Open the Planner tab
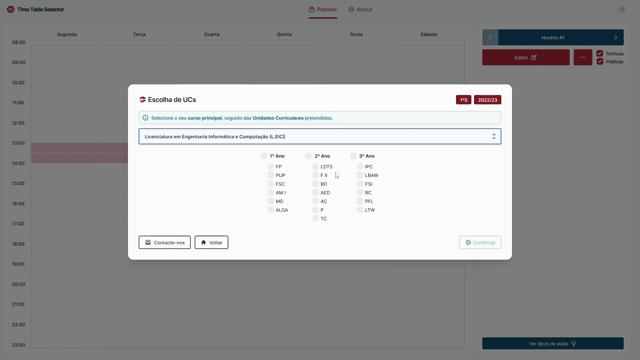Viewport: 640px width, 360px height. [x=322, y=9]
